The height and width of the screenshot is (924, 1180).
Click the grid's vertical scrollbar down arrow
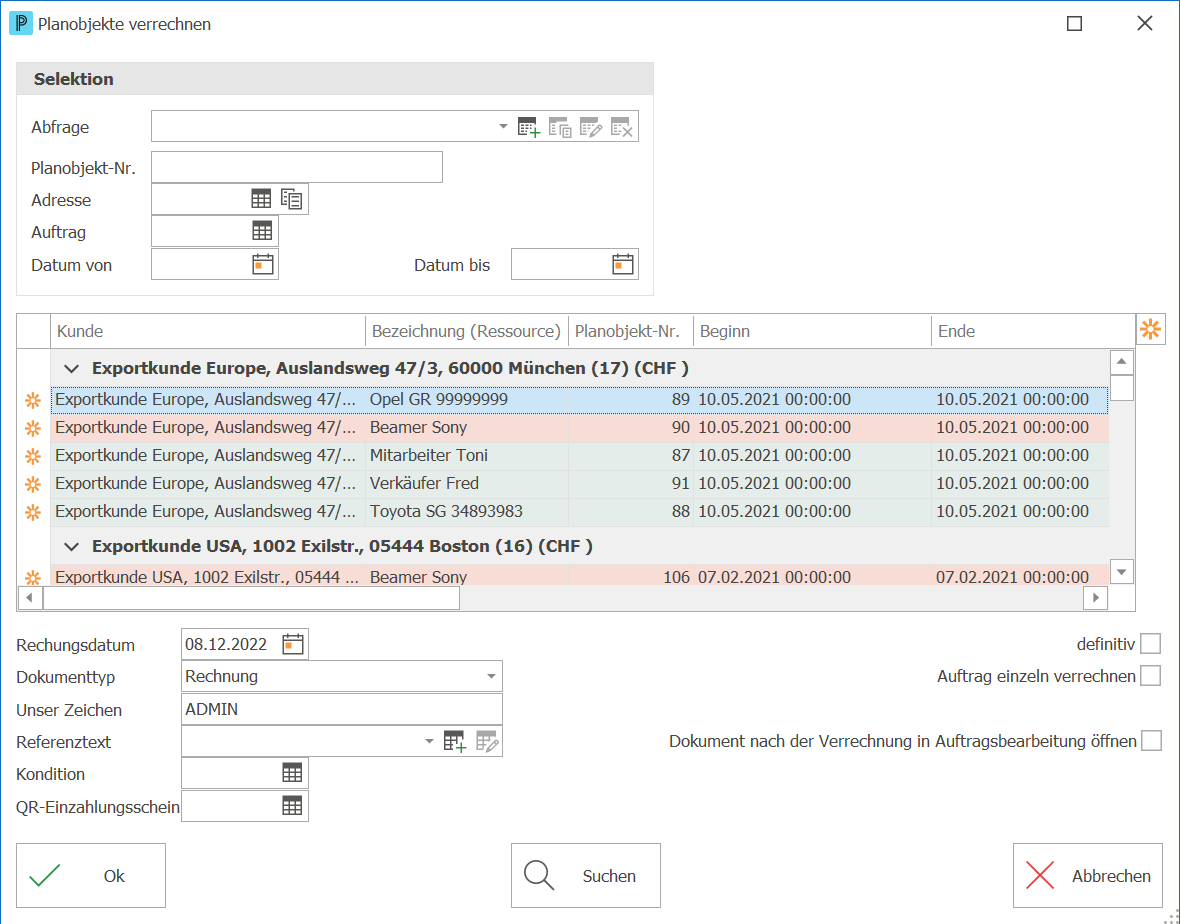pos(1121,572)
